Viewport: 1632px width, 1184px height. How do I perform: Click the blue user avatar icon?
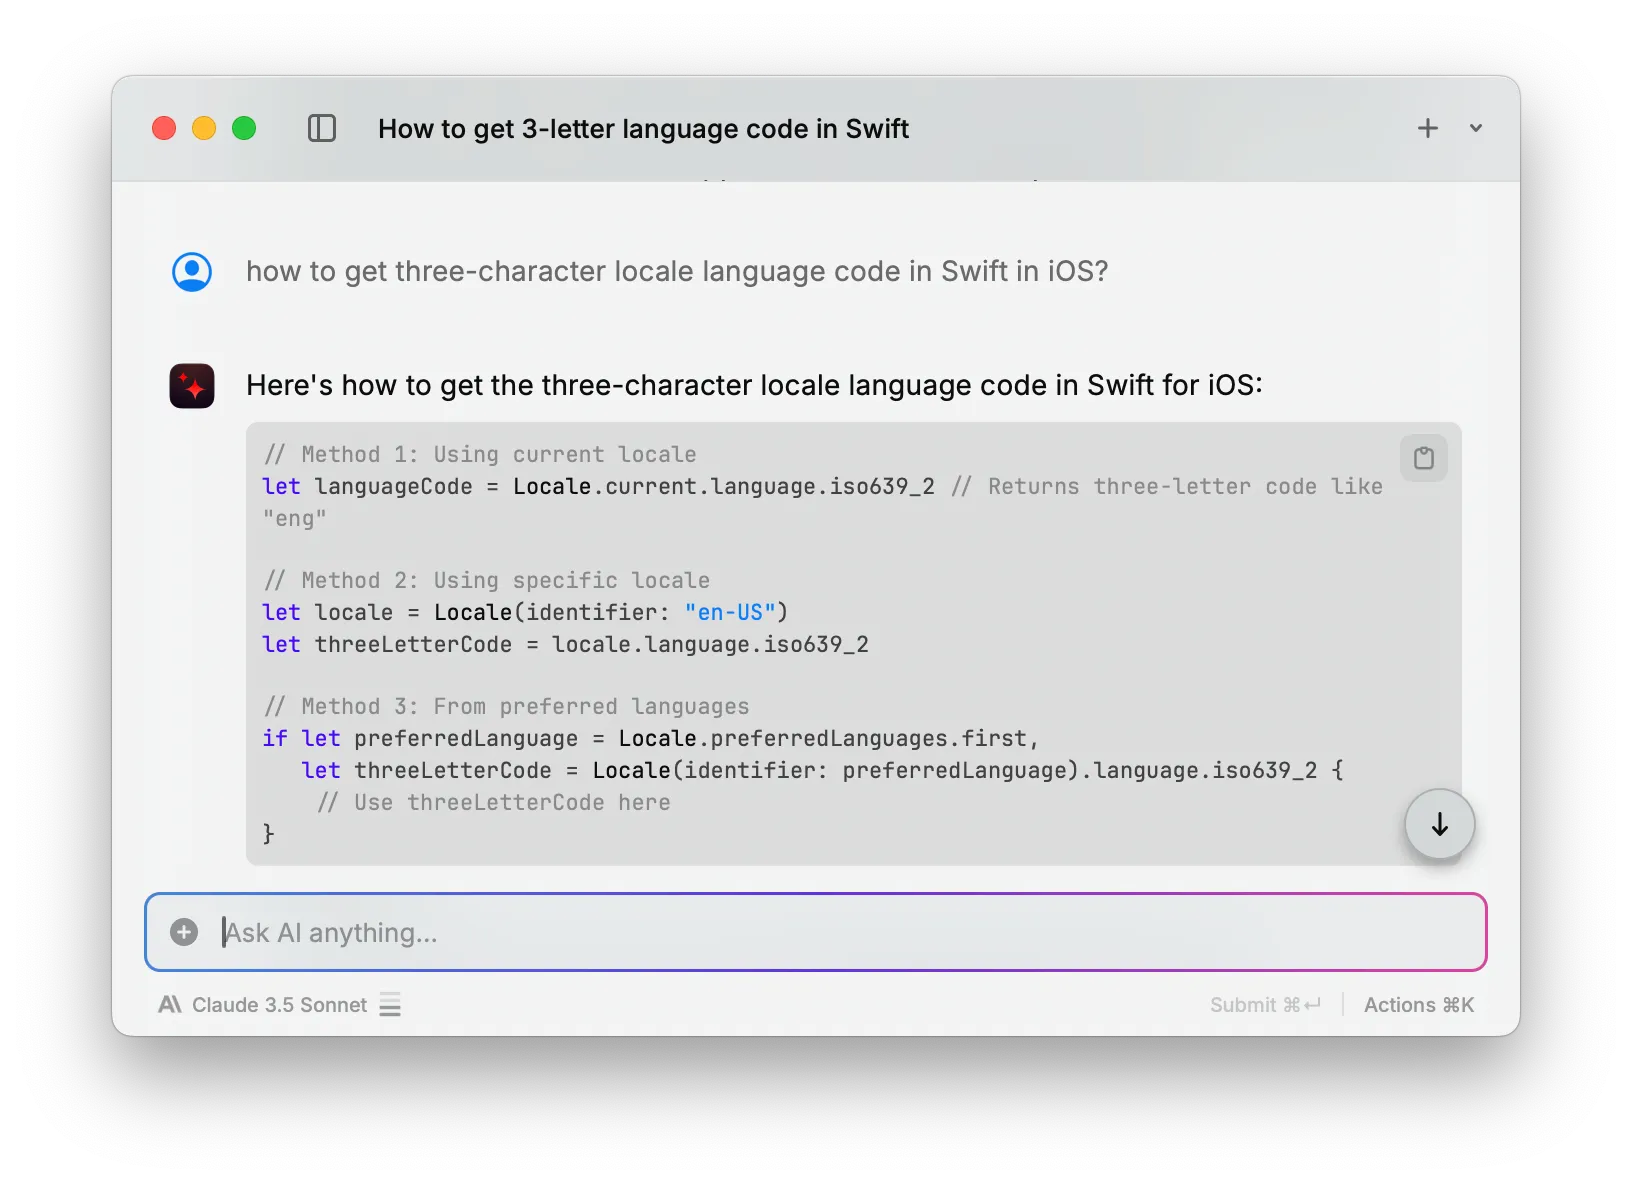point(192,272)
